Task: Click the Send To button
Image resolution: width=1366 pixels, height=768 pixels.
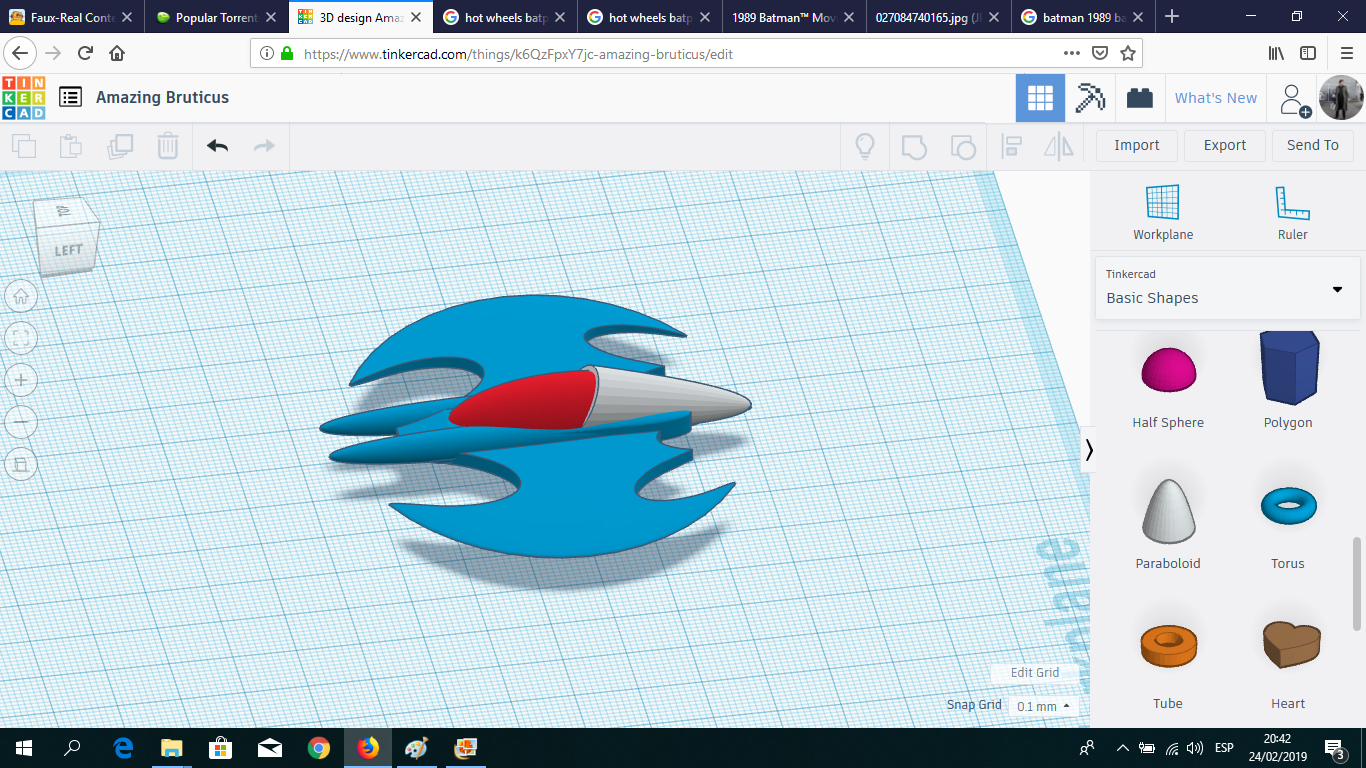Action: (x=1313, y=145)
